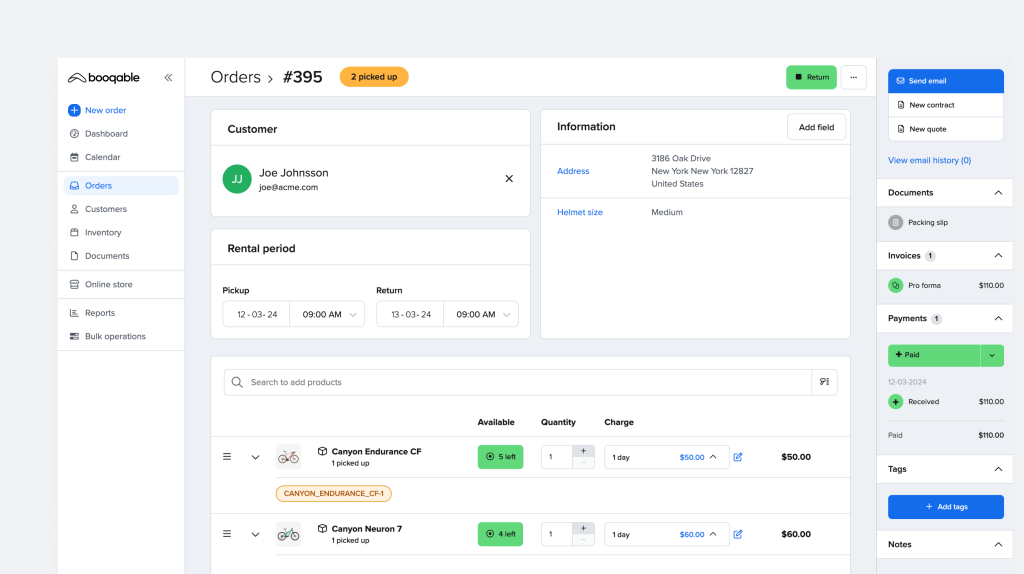Remove customer Joe Johnsson with X icon
Image resolution: width=1024 pixels, height=574 pixels.
(x=509, y=179)
